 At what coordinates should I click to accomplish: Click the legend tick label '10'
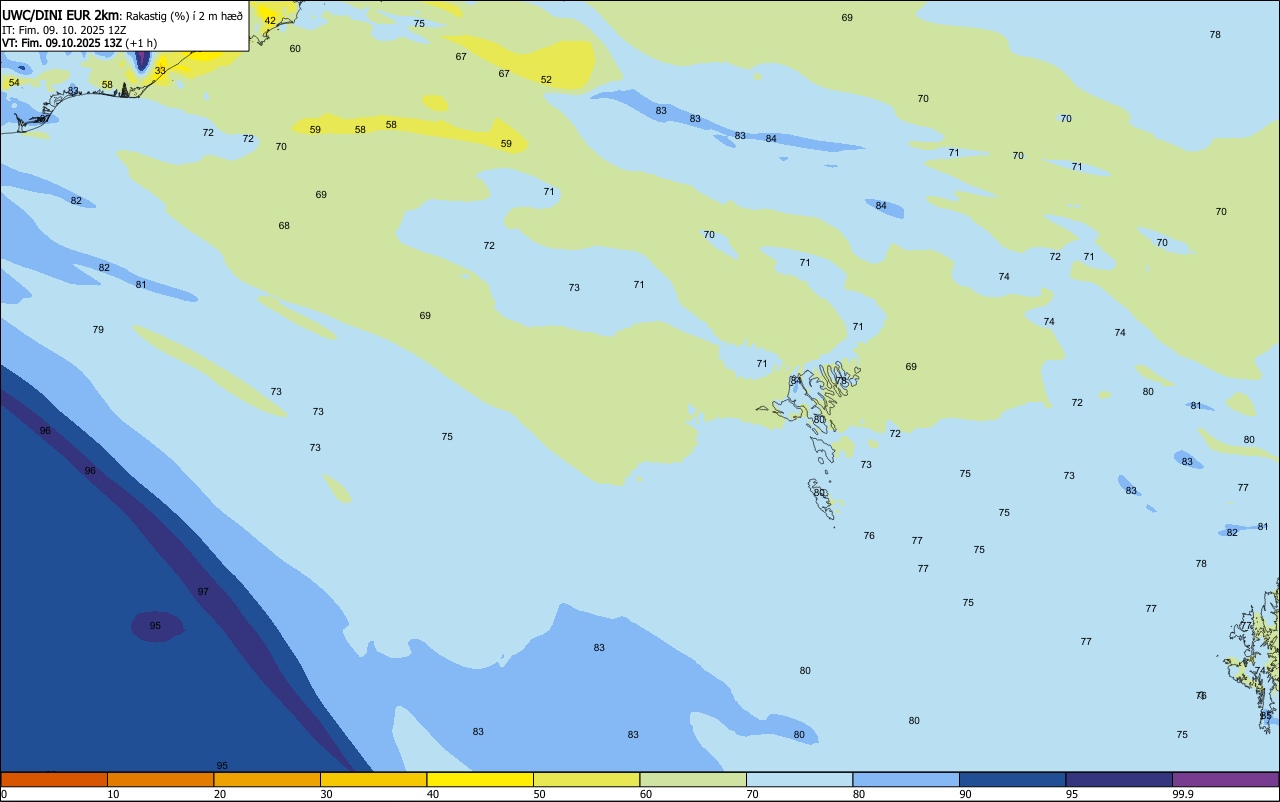pyautogui.click(x=113, y=794)
